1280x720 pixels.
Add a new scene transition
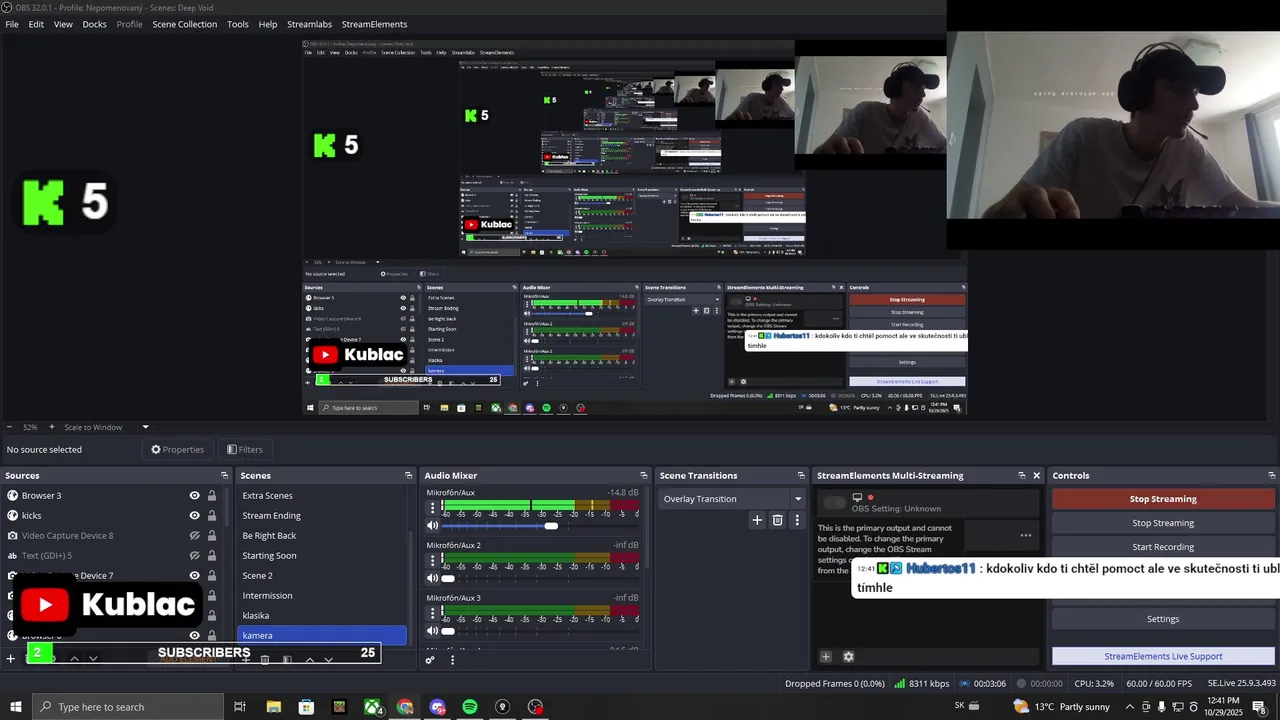[757, 520]
